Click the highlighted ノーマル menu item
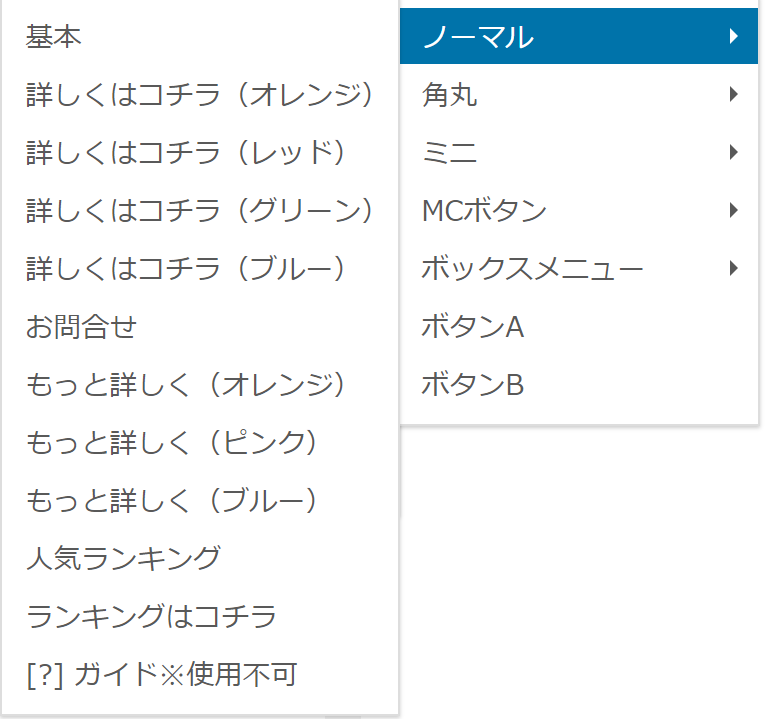Viewport: 767px width, 719px height. (x=579, y=36)
